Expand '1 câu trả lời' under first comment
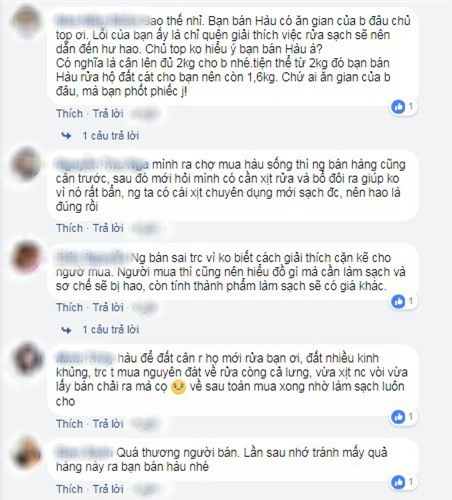This screenshot has height=500, width=452. [x=110, y=136]
